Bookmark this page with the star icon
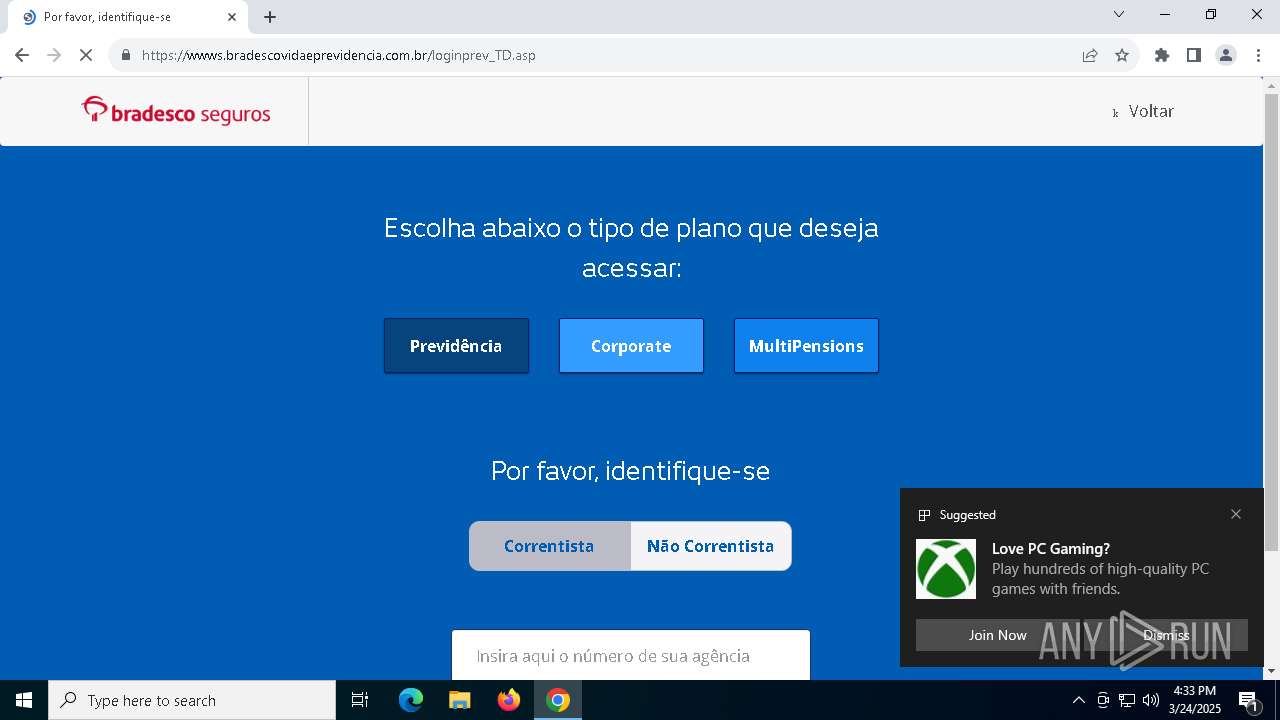 (1122, 55)
